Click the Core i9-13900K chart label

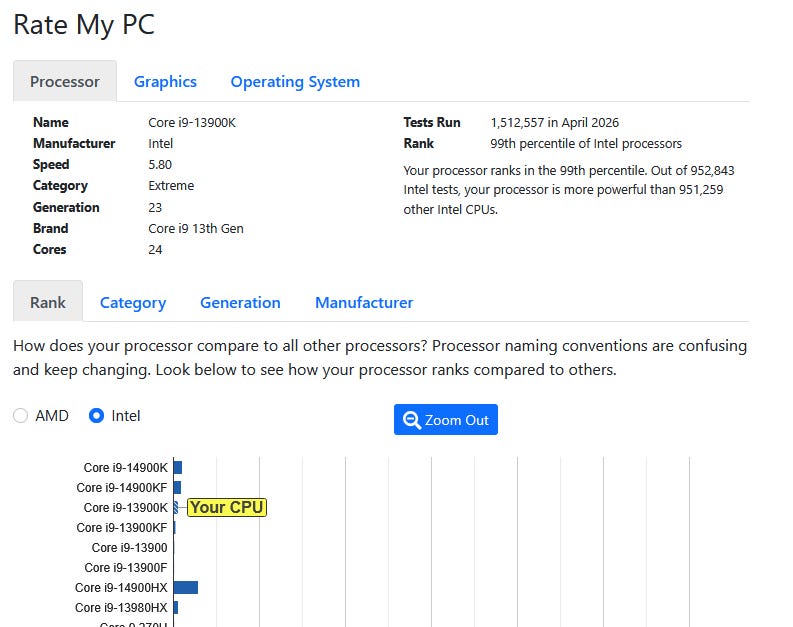[x=125, y=508]
